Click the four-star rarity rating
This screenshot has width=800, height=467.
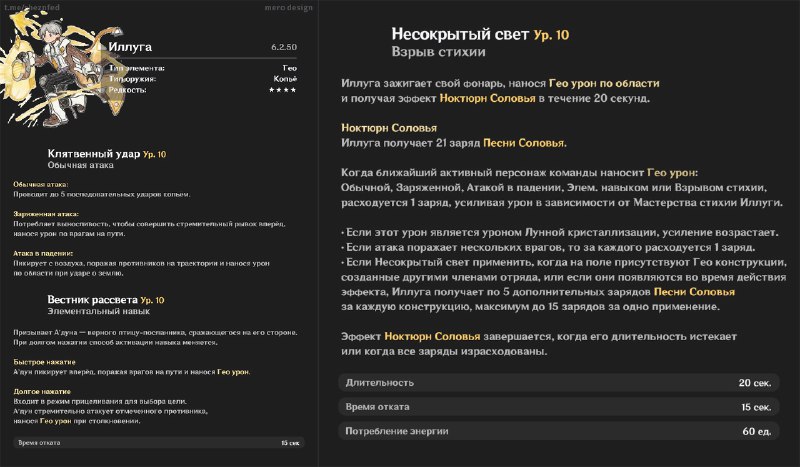click(283, 90)
